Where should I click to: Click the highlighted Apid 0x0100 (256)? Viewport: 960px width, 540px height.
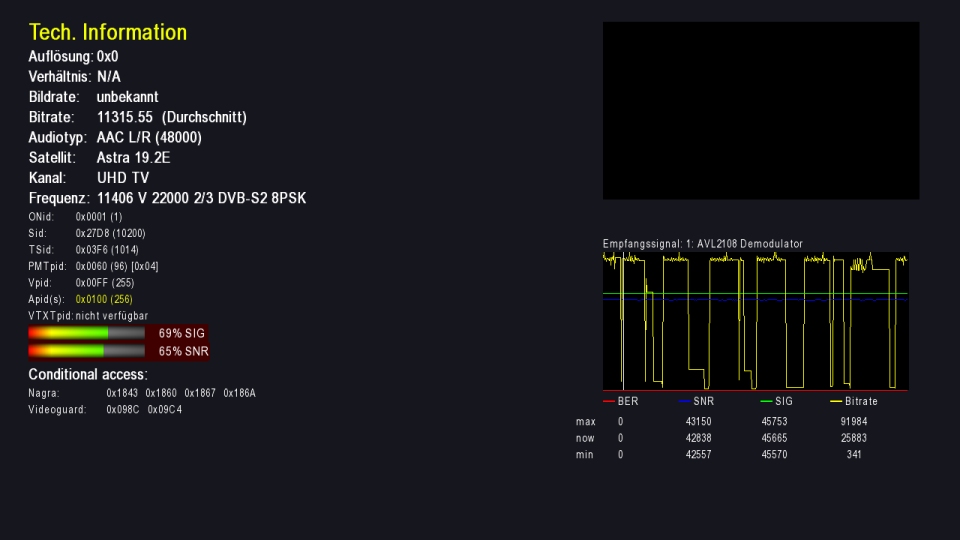tap(103, 299)
